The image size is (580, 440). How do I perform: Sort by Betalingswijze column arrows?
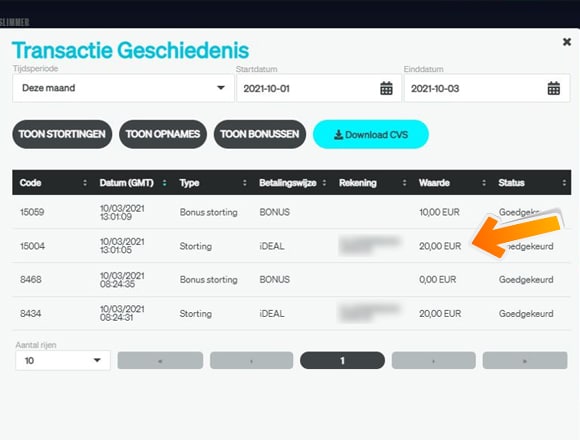click(324, 183)
